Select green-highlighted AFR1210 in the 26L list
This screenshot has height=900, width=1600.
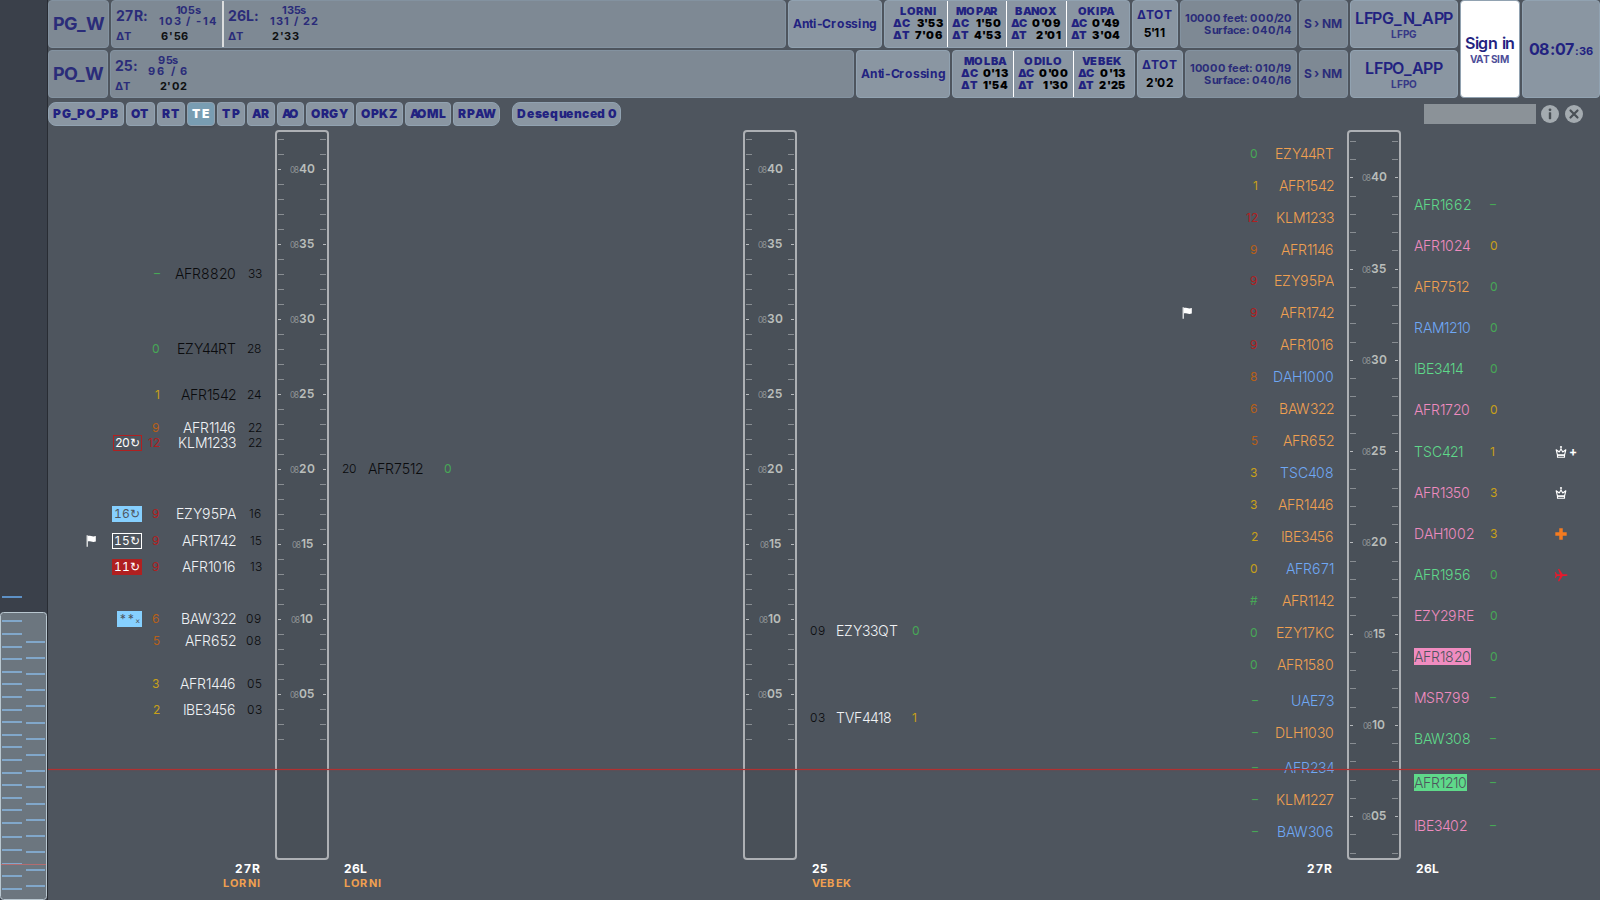pyautogui.click(x=1440, y=783)
